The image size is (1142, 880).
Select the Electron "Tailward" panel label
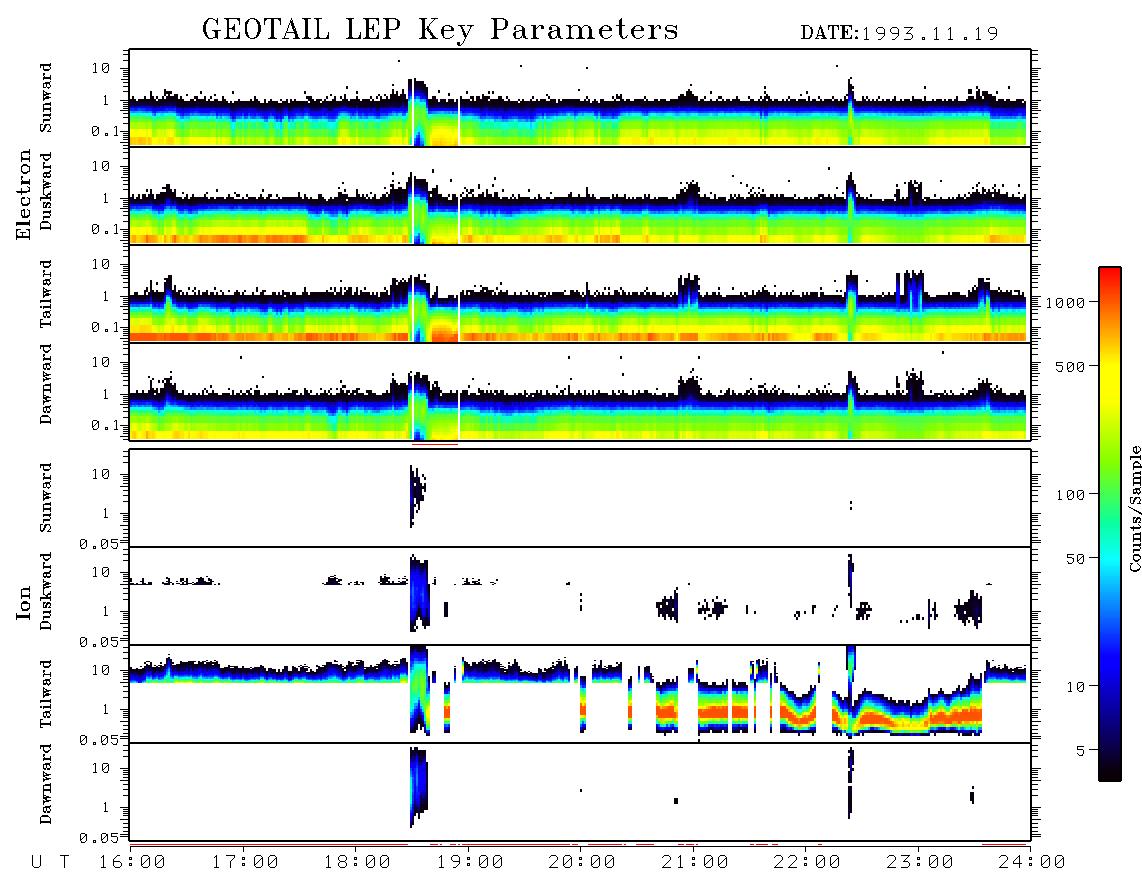coord(46,293)
